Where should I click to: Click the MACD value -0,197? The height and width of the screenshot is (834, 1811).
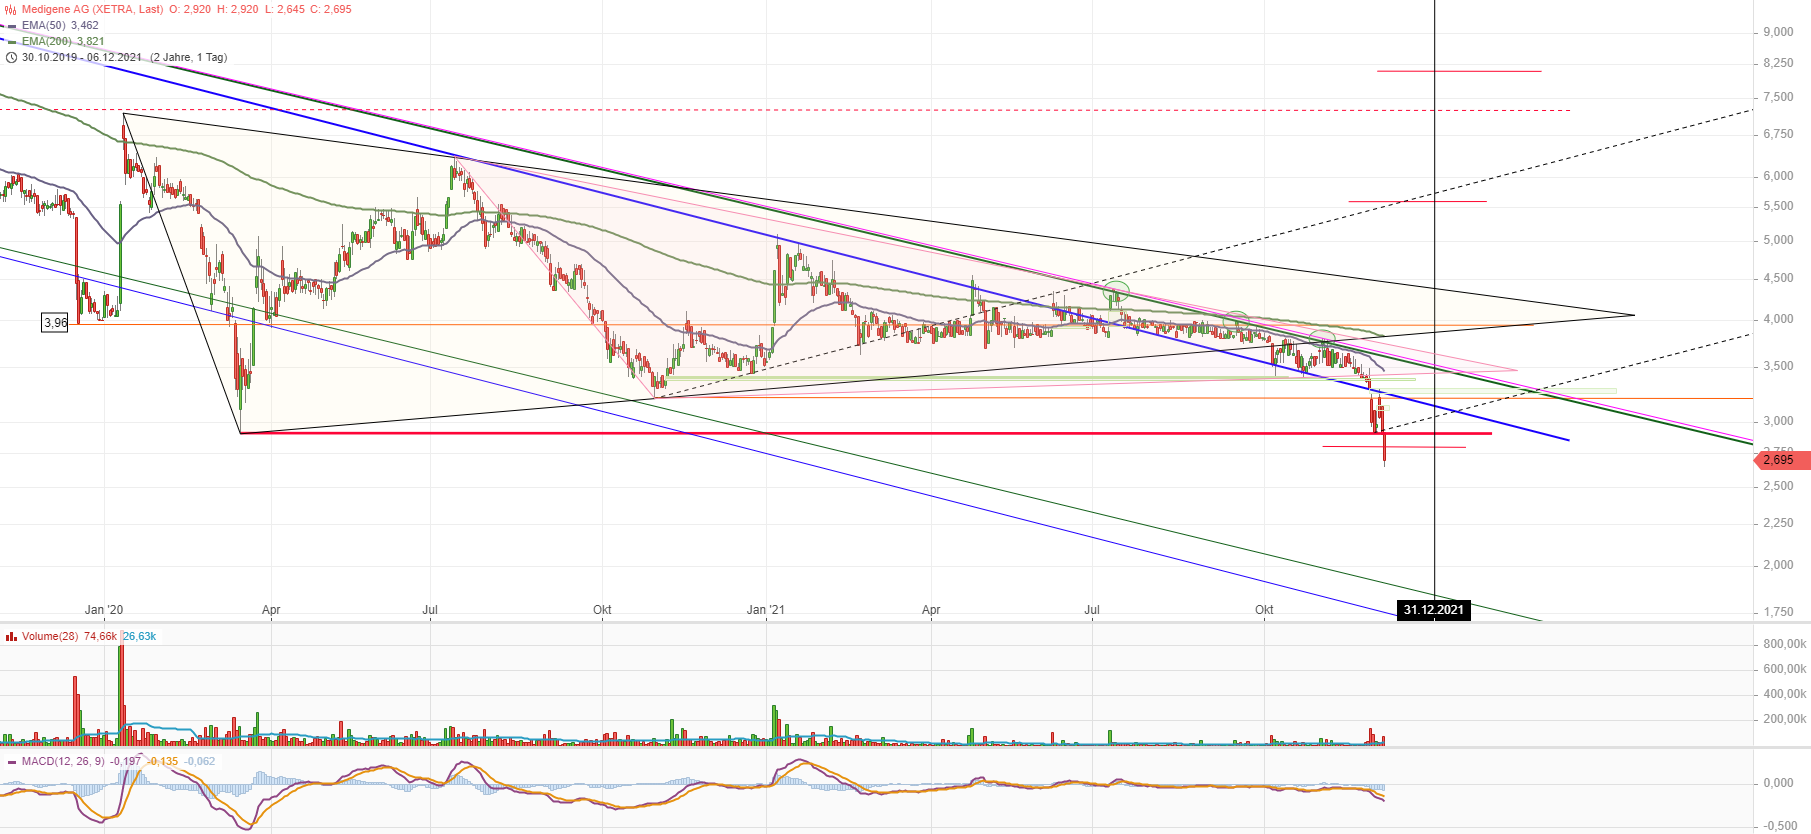tap(126, 761)
